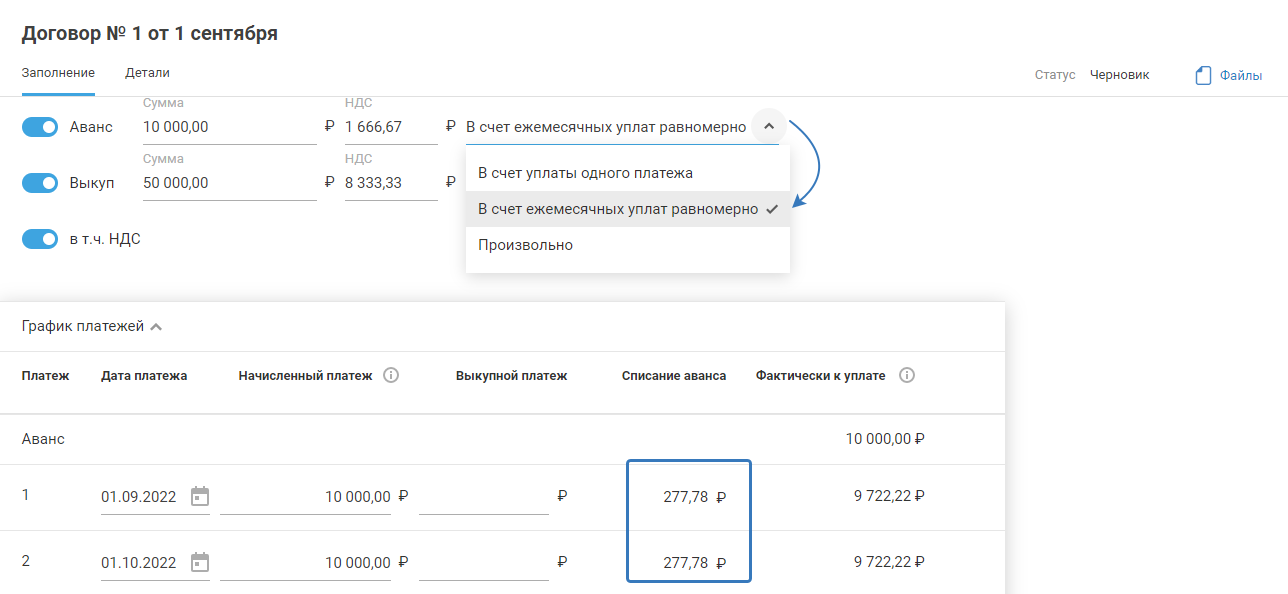Select В счет ежемесячных уплат равномерно option
Screen dimensions: 1288x594
click(618, 209)
